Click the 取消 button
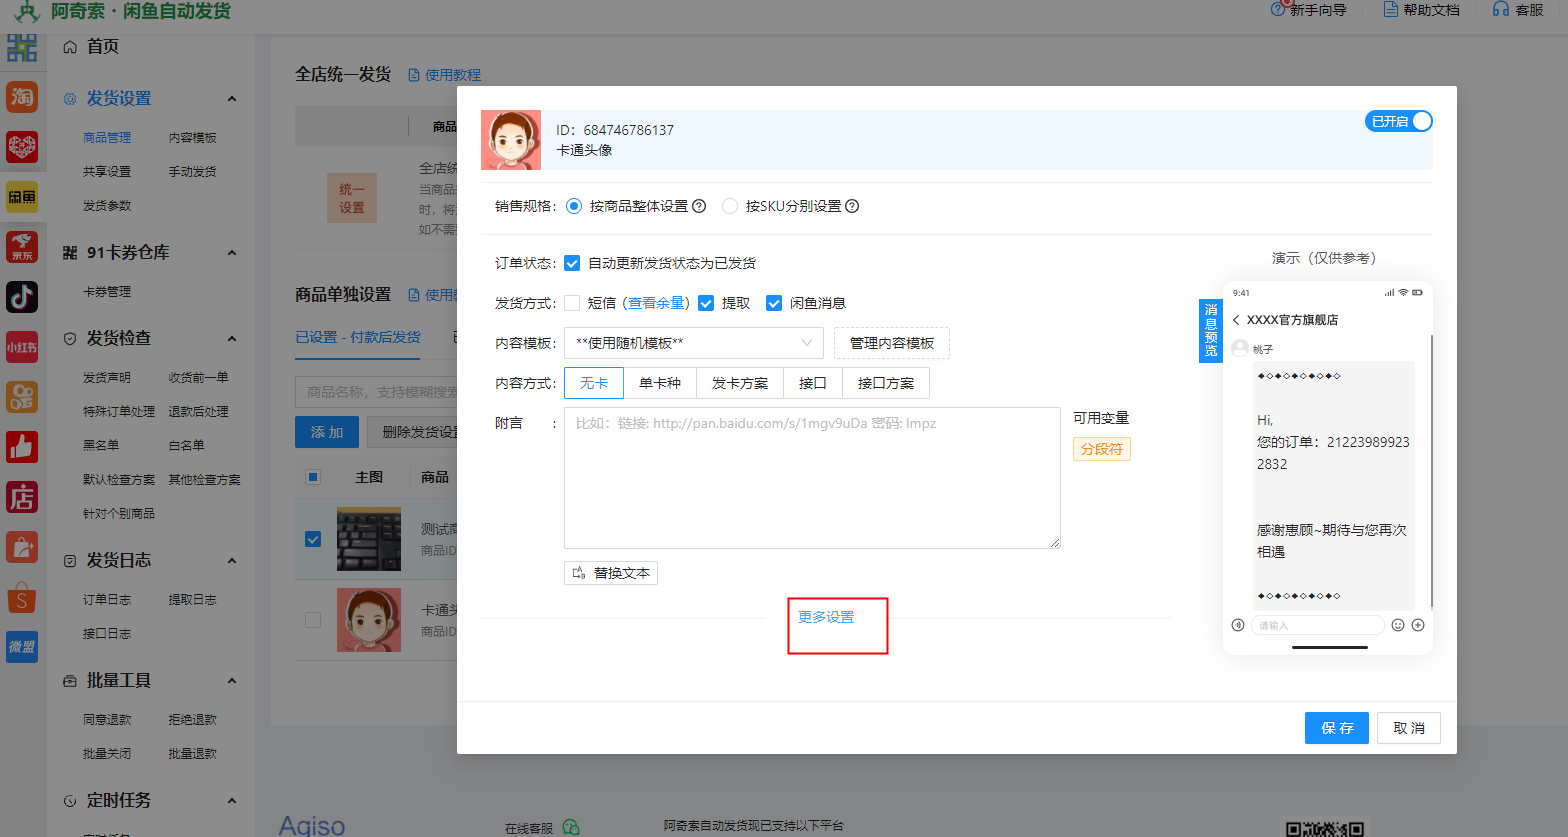 (x=1409, y=728)
